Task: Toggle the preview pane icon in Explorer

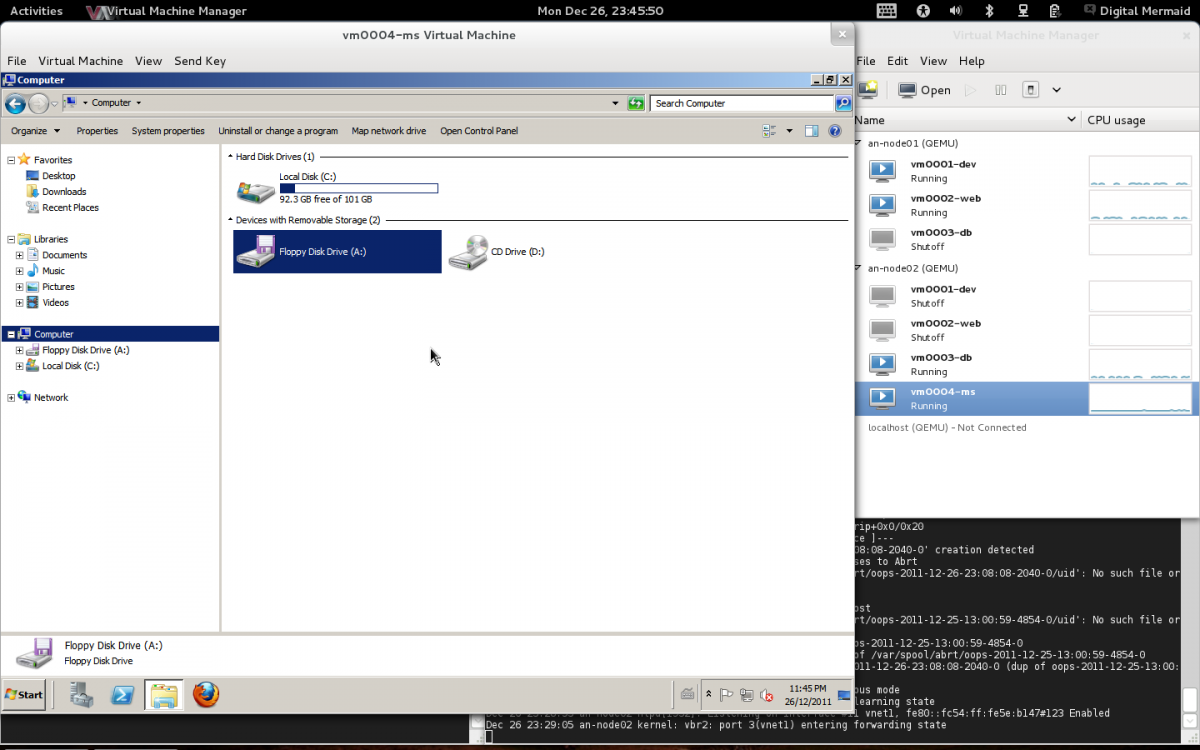Action: pyautogui.click(x=811, y=131)
